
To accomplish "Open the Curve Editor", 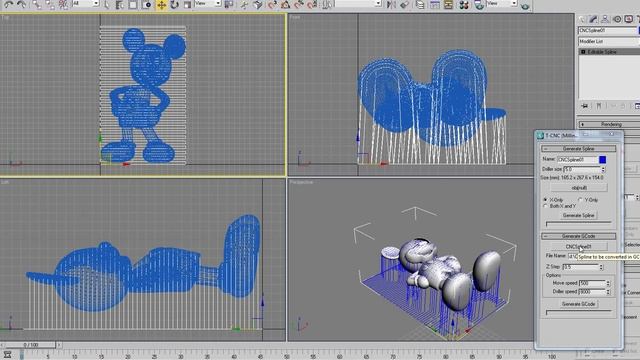I will [x=435, y=4].
